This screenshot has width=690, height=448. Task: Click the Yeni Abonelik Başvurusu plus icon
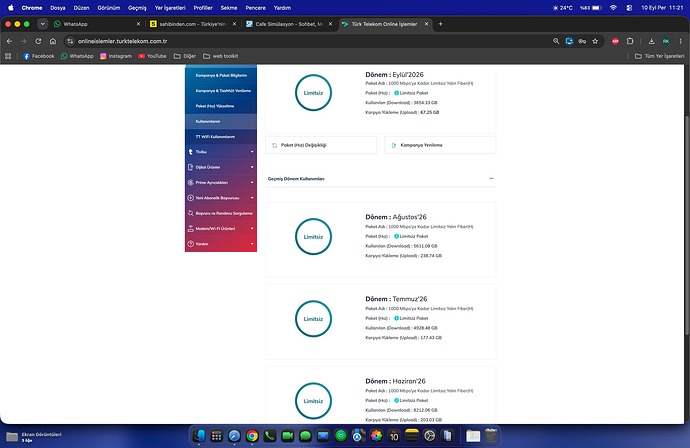[191, 198]
